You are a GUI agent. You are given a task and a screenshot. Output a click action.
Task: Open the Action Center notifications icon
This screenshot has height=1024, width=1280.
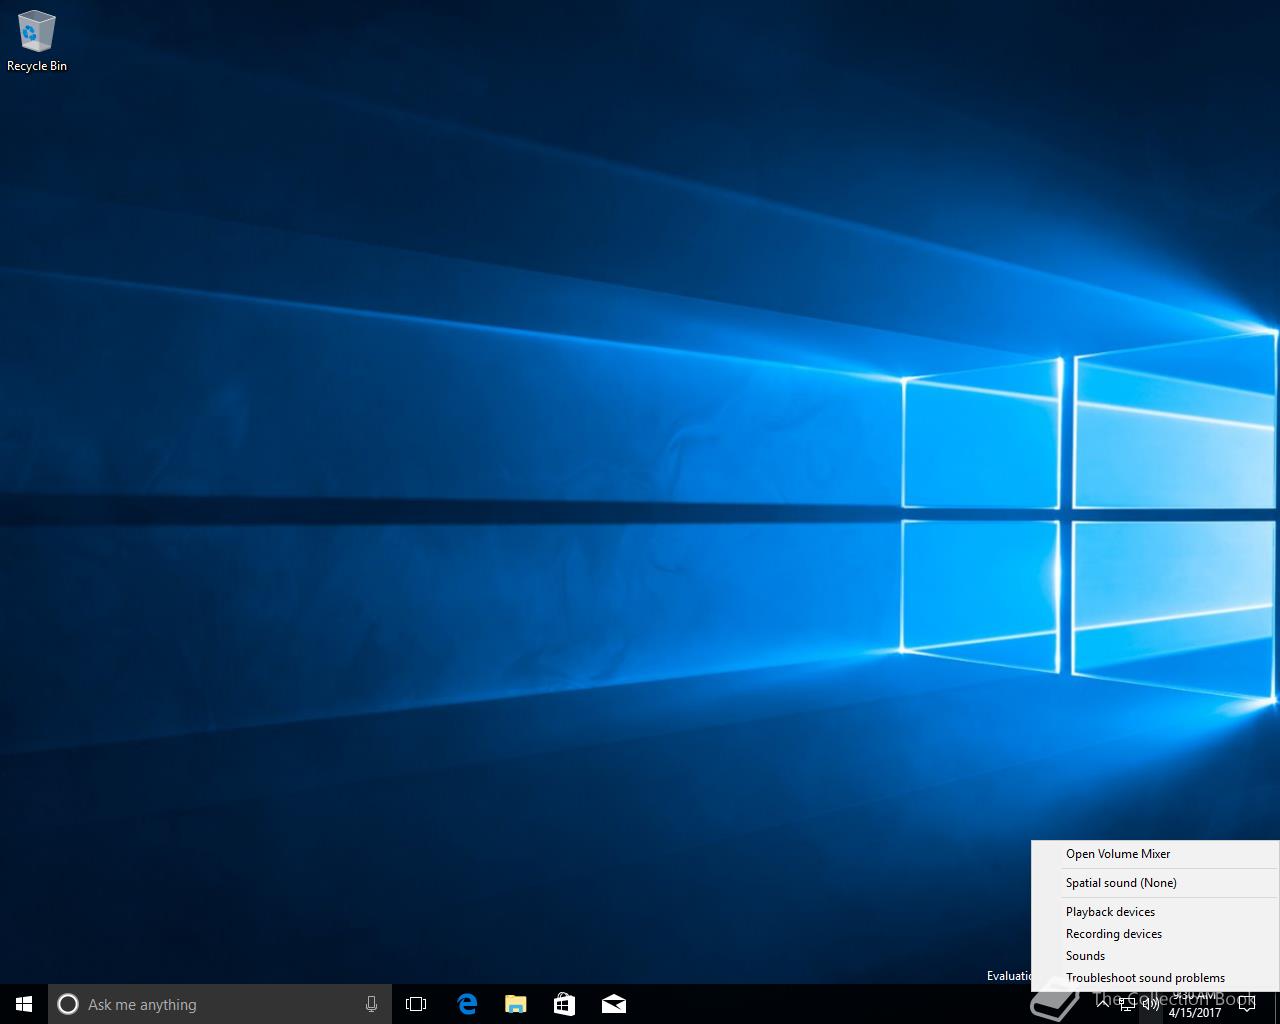click(1246, 1005)
